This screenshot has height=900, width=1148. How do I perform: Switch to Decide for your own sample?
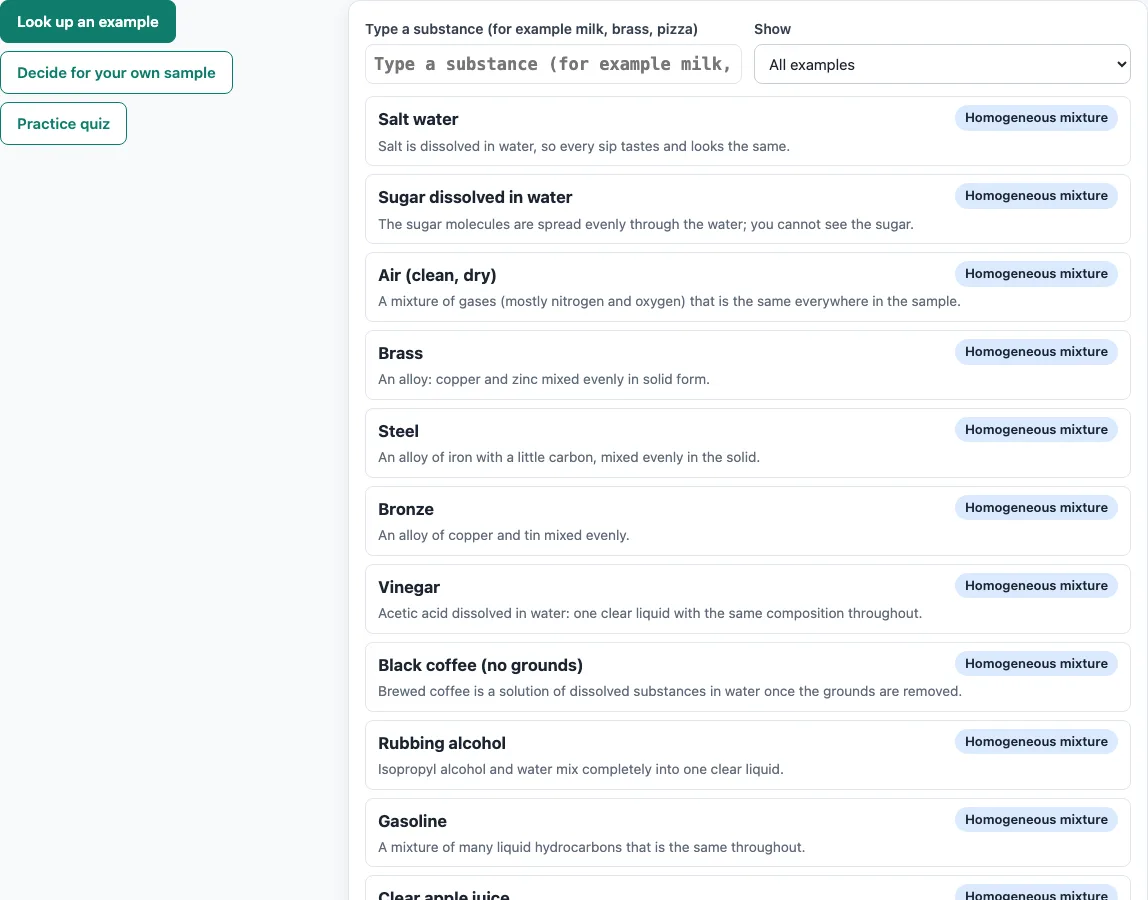(116, 72)
